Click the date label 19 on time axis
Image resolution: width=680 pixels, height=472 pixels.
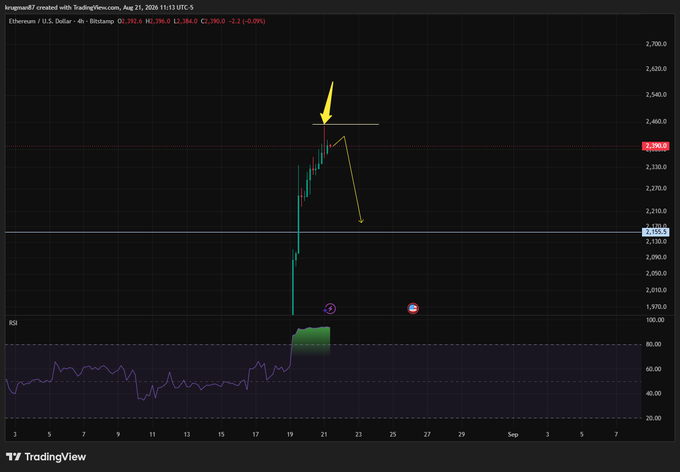pyautogui.click(x=290, y=434)
